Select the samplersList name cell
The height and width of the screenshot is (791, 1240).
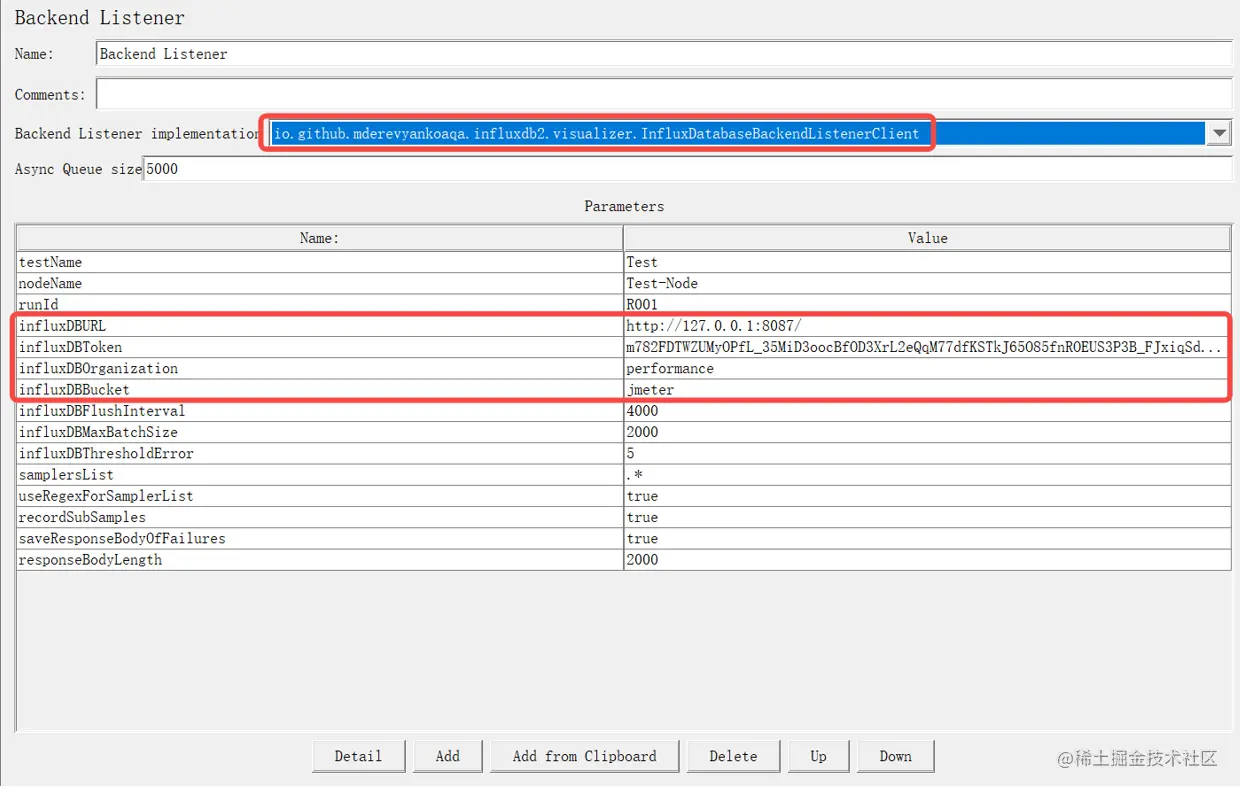(x=320, y=475)
